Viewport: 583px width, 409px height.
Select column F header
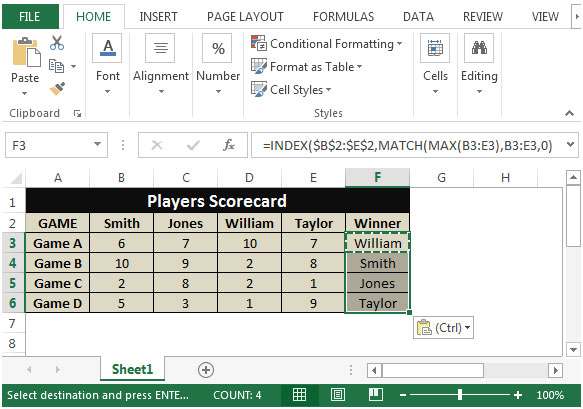tap(377, 178)
